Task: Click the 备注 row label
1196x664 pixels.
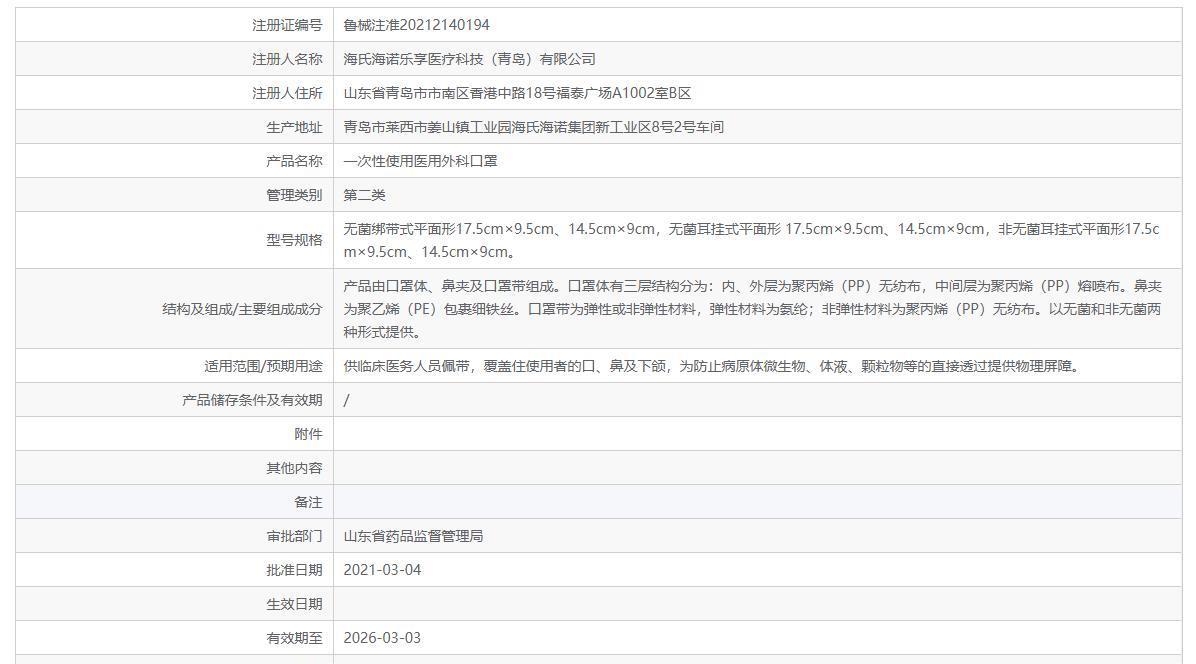Action: pos(308,502)
